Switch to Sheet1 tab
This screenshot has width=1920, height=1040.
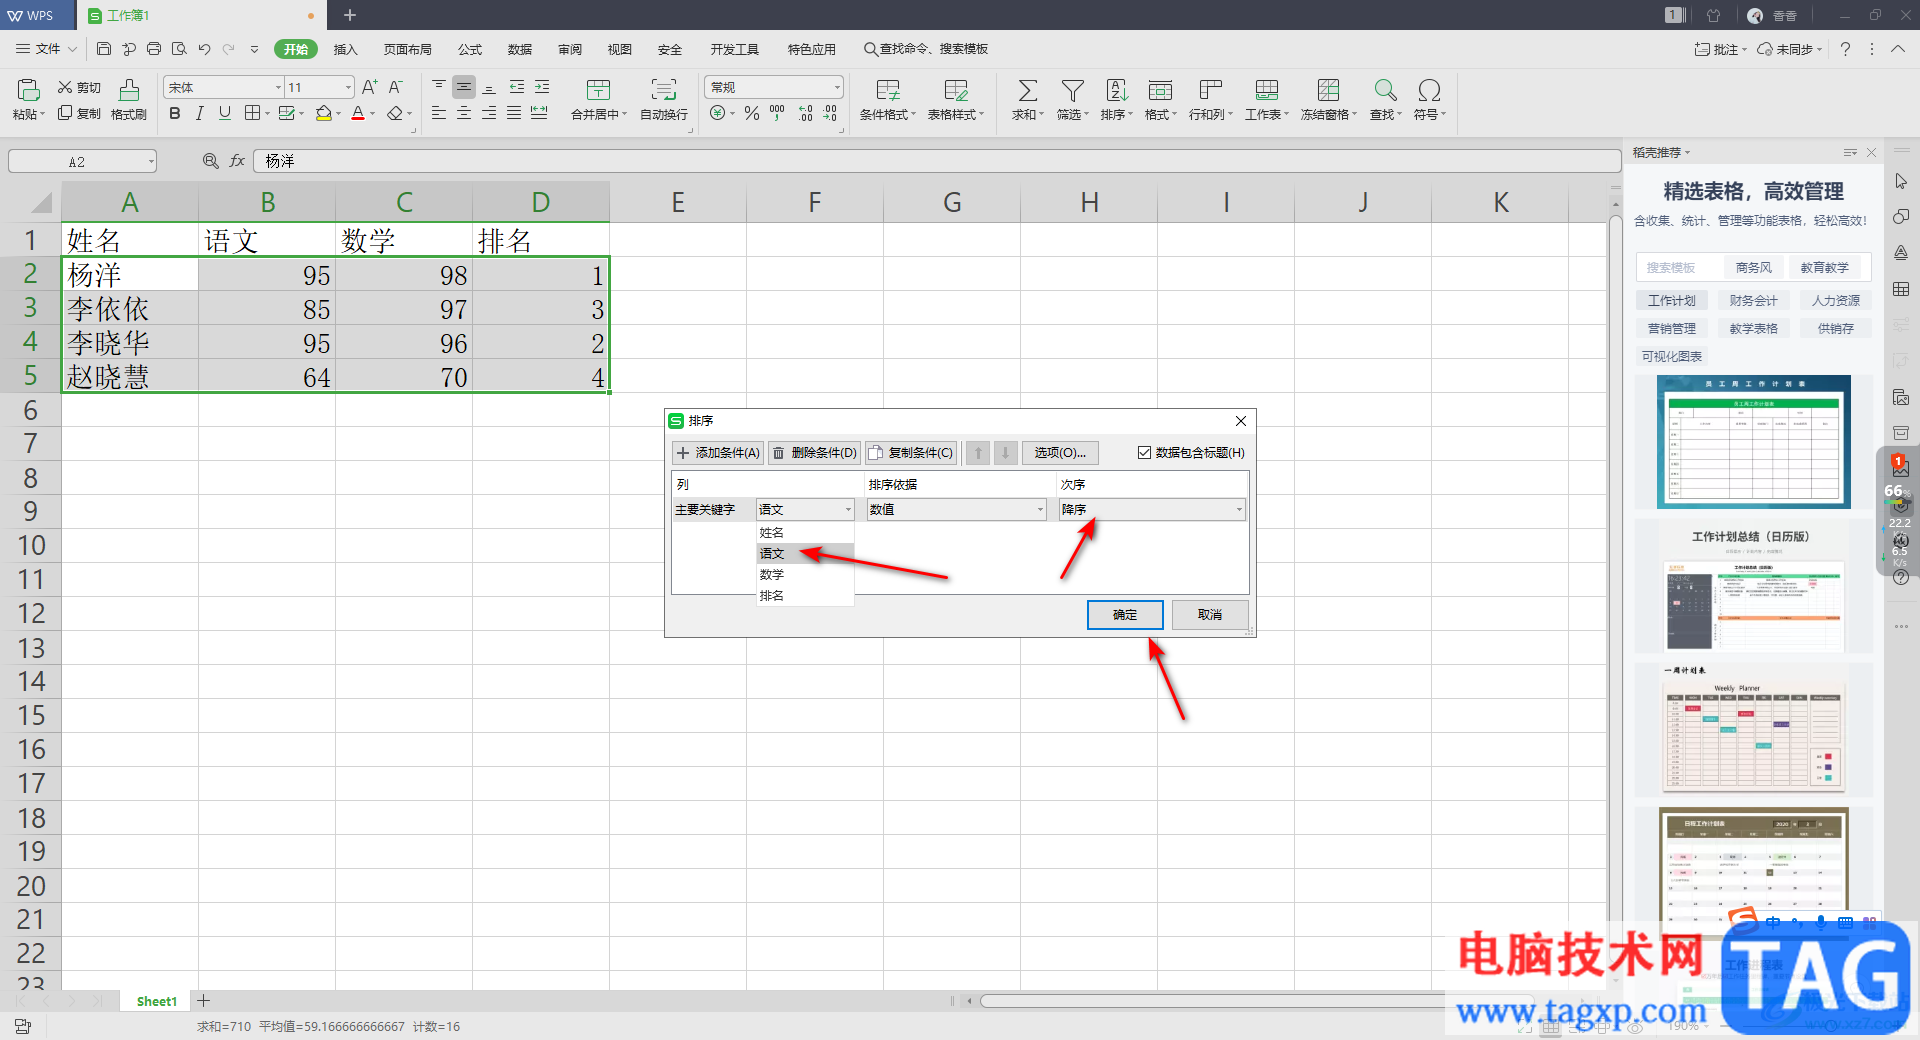[156, 1001]
